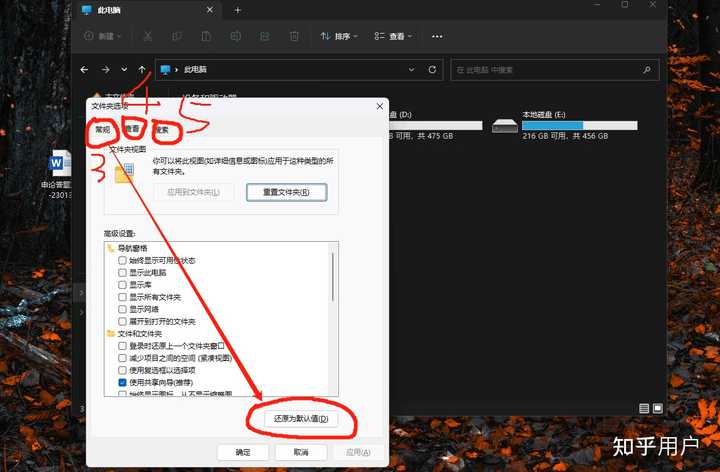This screenshot has width=720, height=472.
Task: Click the 本地磁盘 (E:) label
Action: point(544,115)
